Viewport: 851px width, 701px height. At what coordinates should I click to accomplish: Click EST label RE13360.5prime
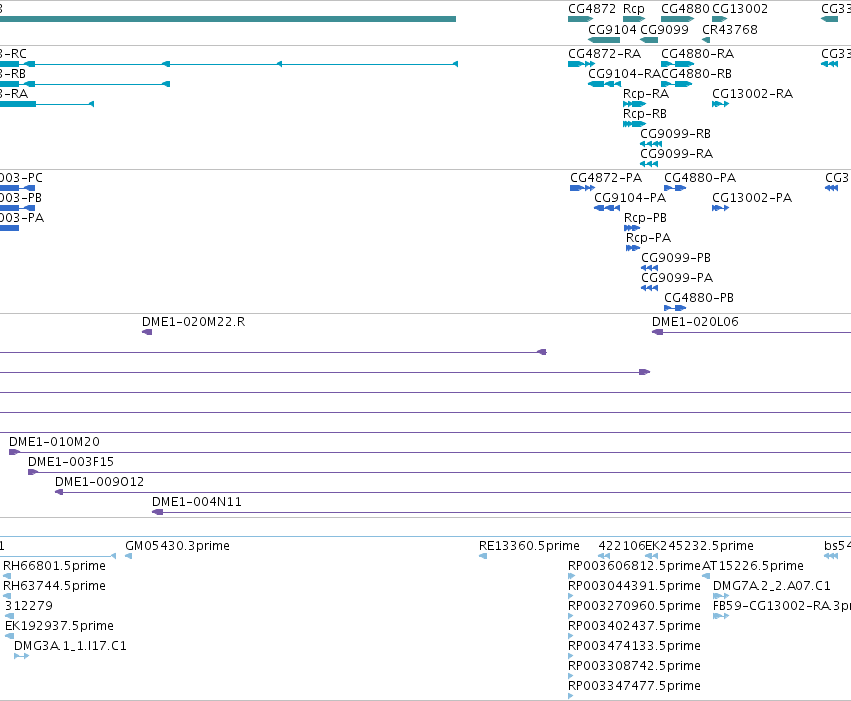(529, 546)
